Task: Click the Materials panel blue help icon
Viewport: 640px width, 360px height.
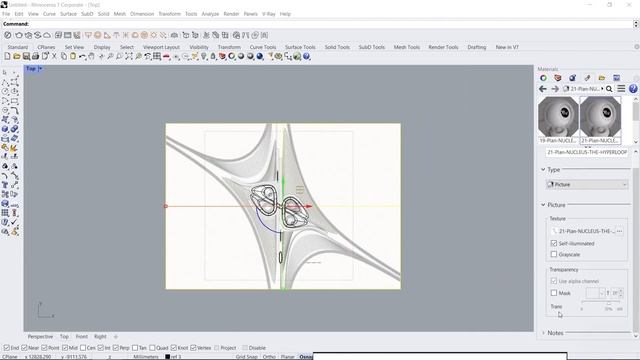Action: coord(633,89)
